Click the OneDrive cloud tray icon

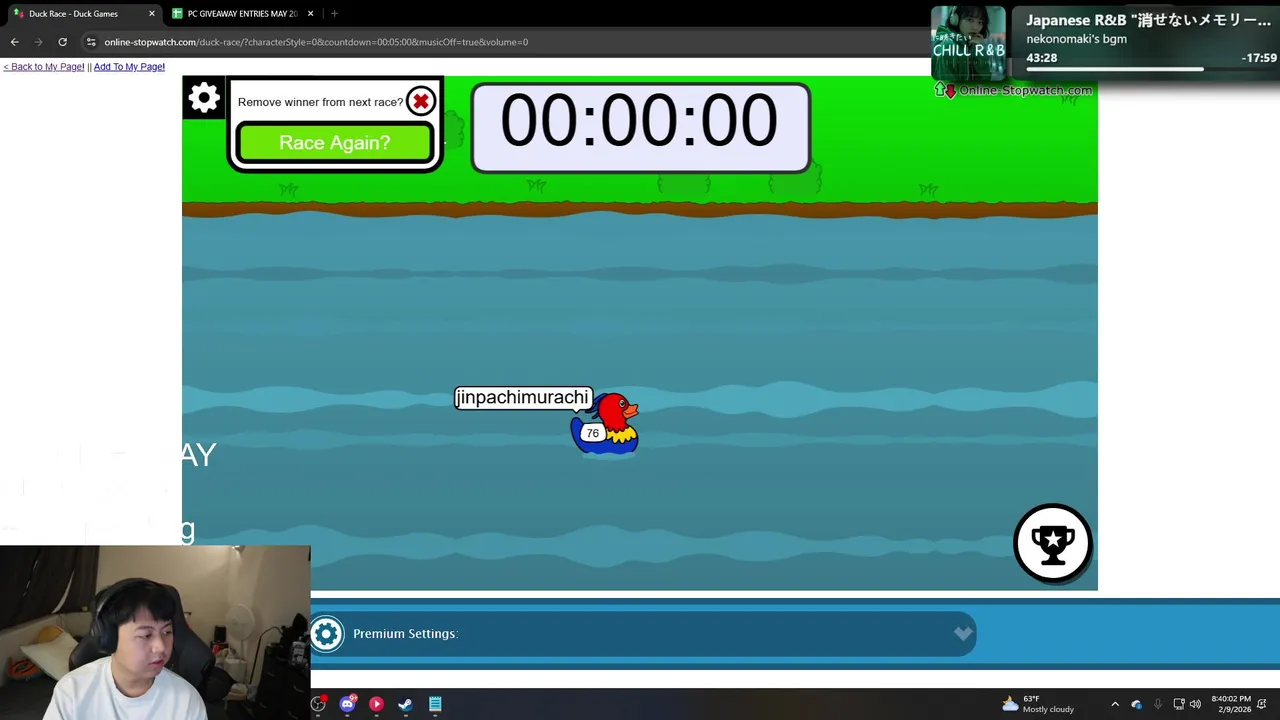[x=1136, y=704]
